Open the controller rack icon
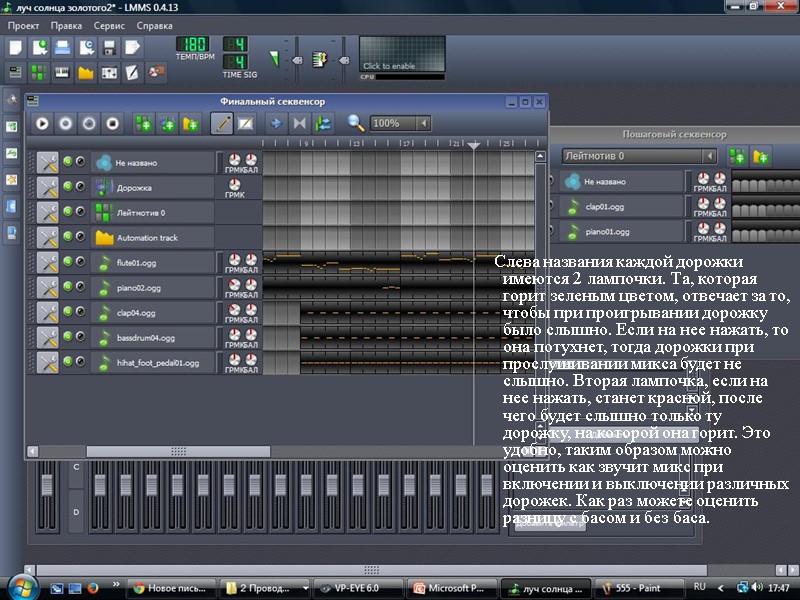The image size is (800, 600). (156, 72)
